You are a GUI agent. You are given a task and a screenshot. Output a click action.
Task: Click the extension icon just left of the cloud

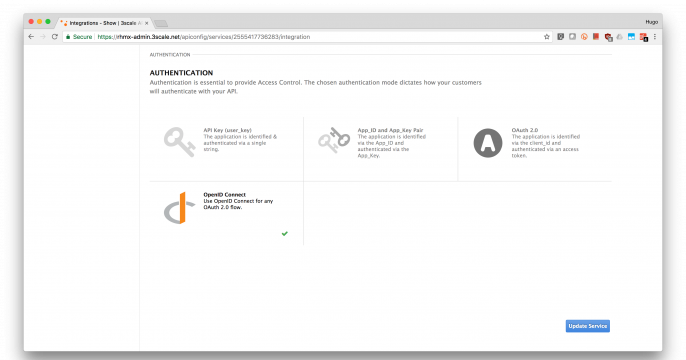(608, 37)
